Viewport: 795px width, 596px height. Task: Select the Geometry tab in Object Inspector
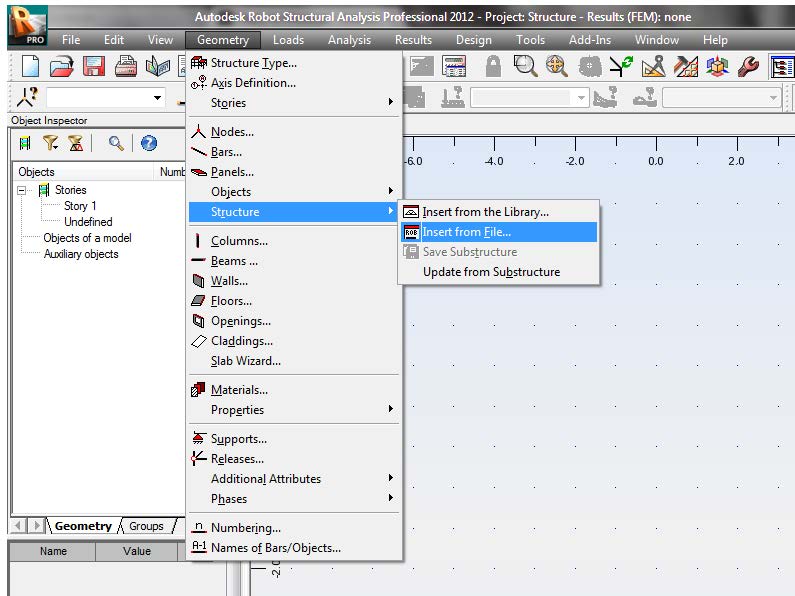point(83,526)
